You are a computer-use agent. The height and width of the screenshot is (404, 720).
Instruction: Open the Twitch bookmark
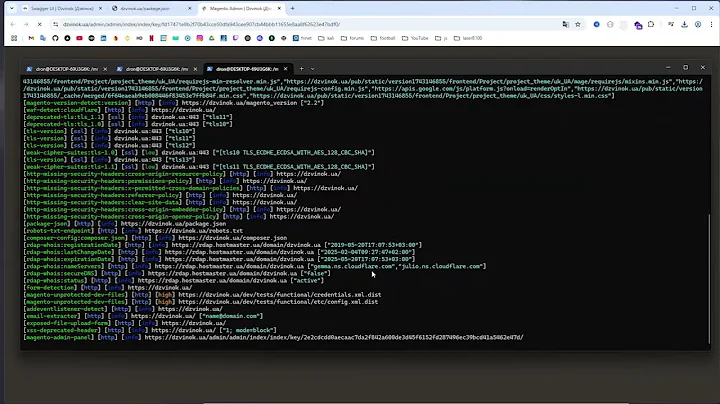[236, 38]
